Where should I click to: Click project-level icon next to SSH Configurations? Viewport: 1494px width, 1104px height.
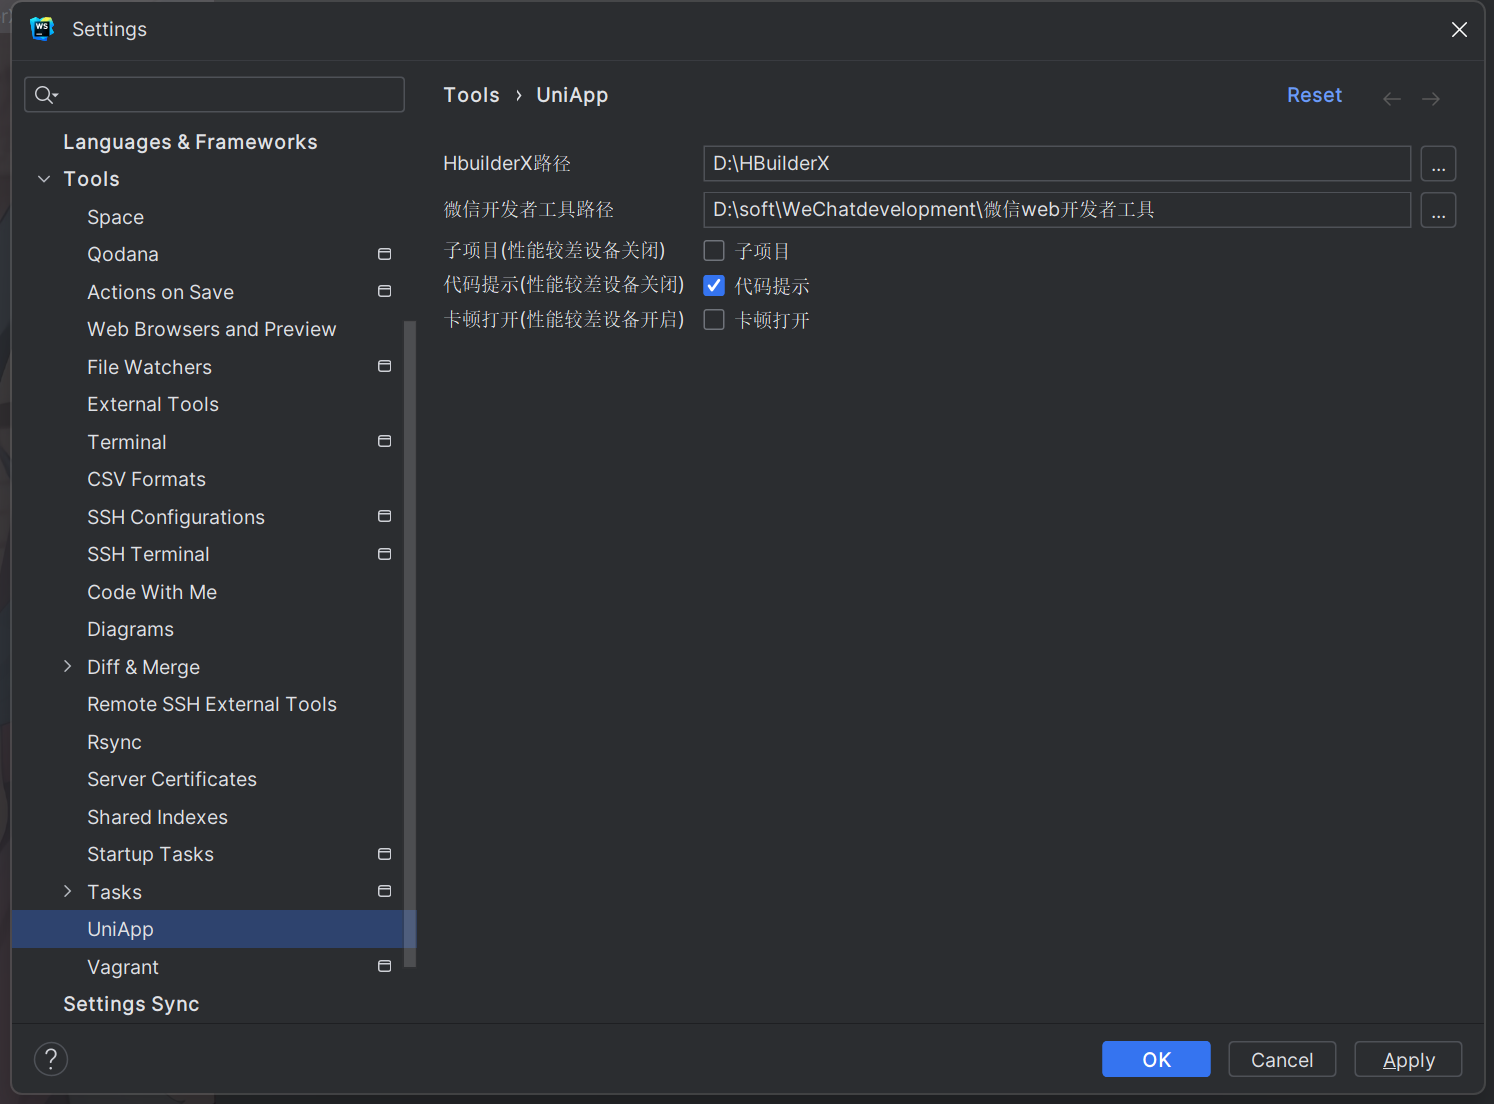pyautogui.click(x=384, y=516)
